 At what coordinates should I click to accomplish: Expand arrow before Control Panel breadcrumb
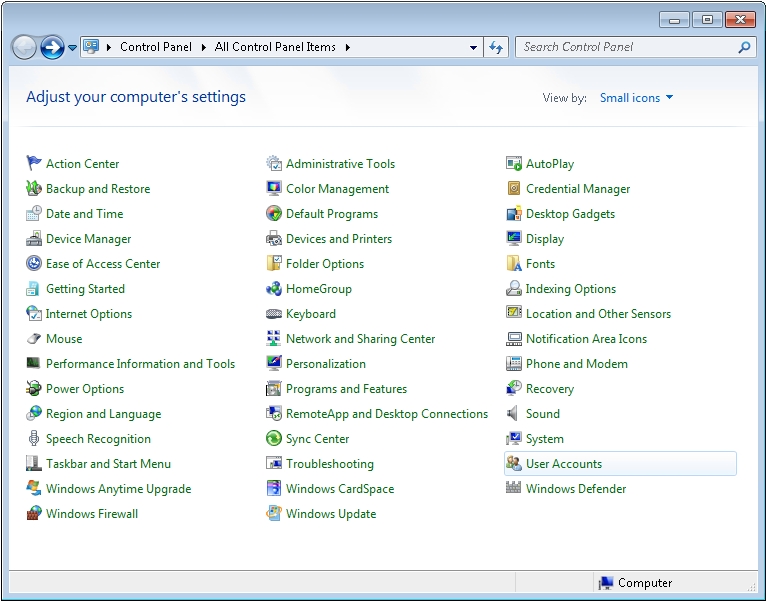pyautogui.click(x=109, y=47)
